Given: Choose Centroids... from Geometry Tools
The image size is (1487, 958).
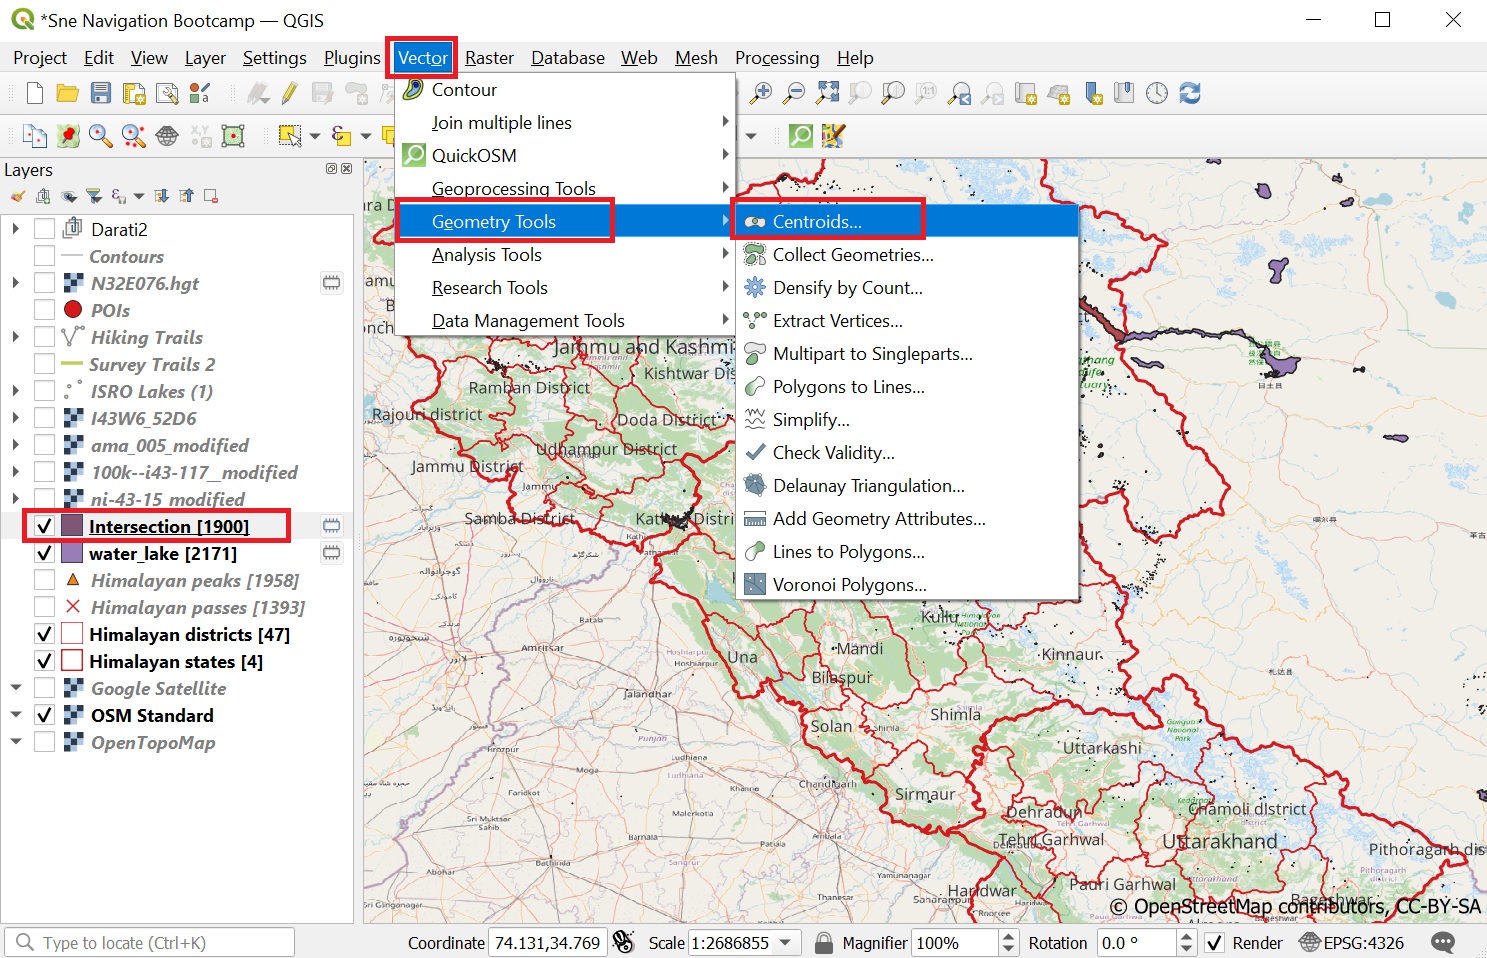Looking at the screenshot, I should 908,222.
